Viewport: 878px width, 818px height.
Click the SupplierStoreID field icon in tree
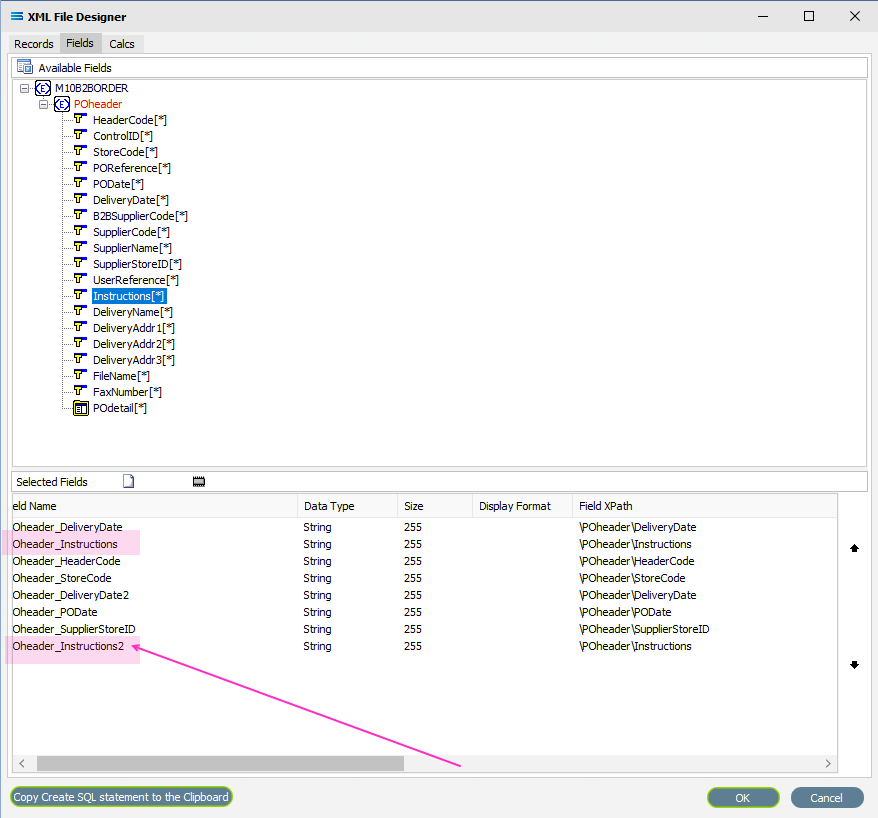point(80,263)
